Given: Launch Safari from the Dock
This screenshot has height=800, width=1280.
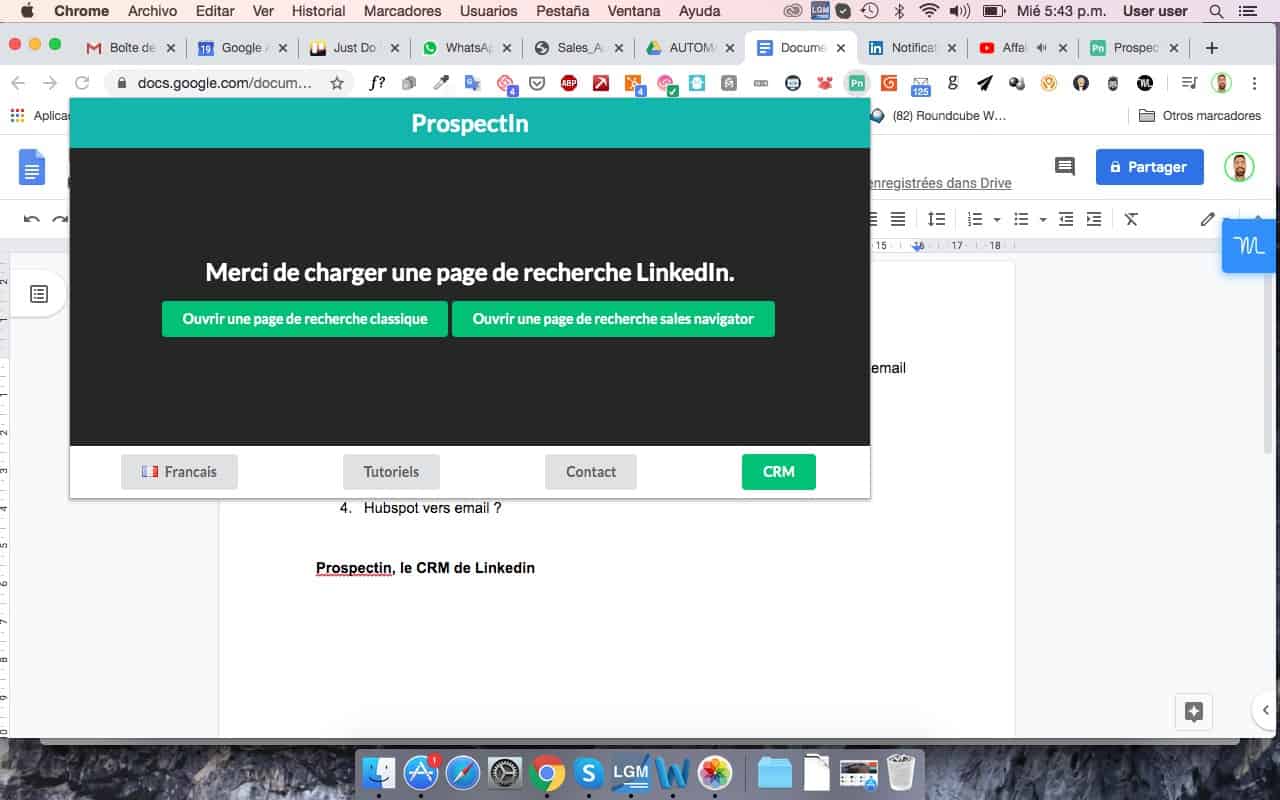Looking at the screenshot, I should [463, 772].
